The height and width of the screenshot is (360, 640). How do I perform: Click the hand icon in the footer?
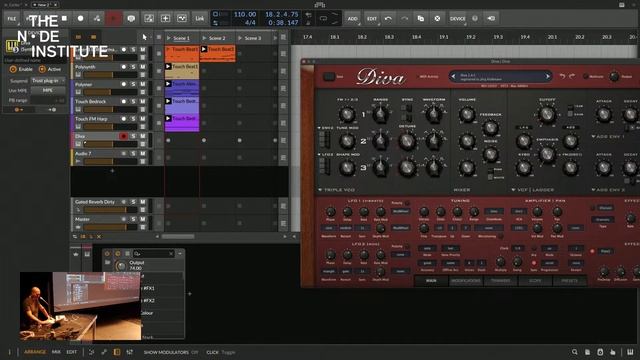[x=613, y=352]
